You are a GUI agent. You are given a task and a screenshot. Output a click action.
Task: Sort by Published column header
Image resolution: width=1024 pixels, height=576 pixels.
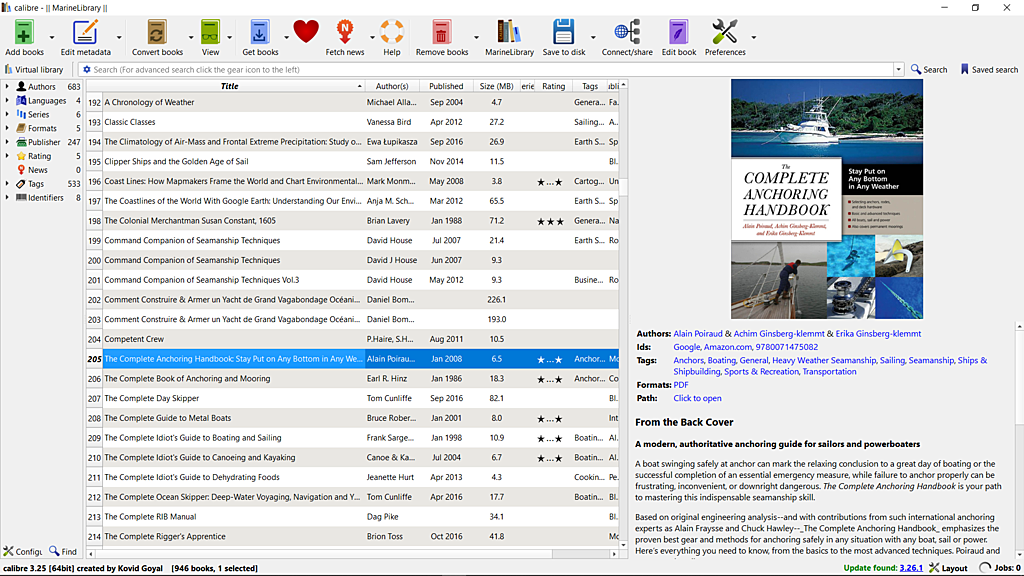coord(446,86)
